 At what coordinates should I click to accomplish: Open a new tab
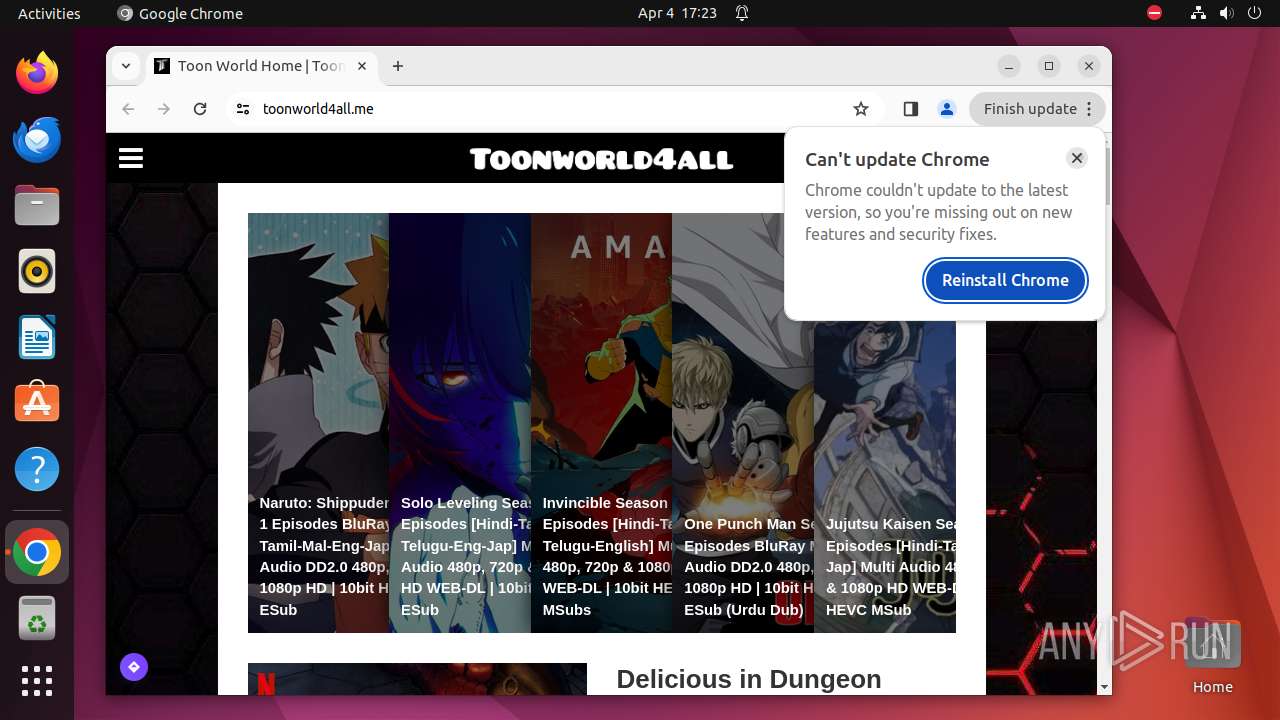(398, 66)
